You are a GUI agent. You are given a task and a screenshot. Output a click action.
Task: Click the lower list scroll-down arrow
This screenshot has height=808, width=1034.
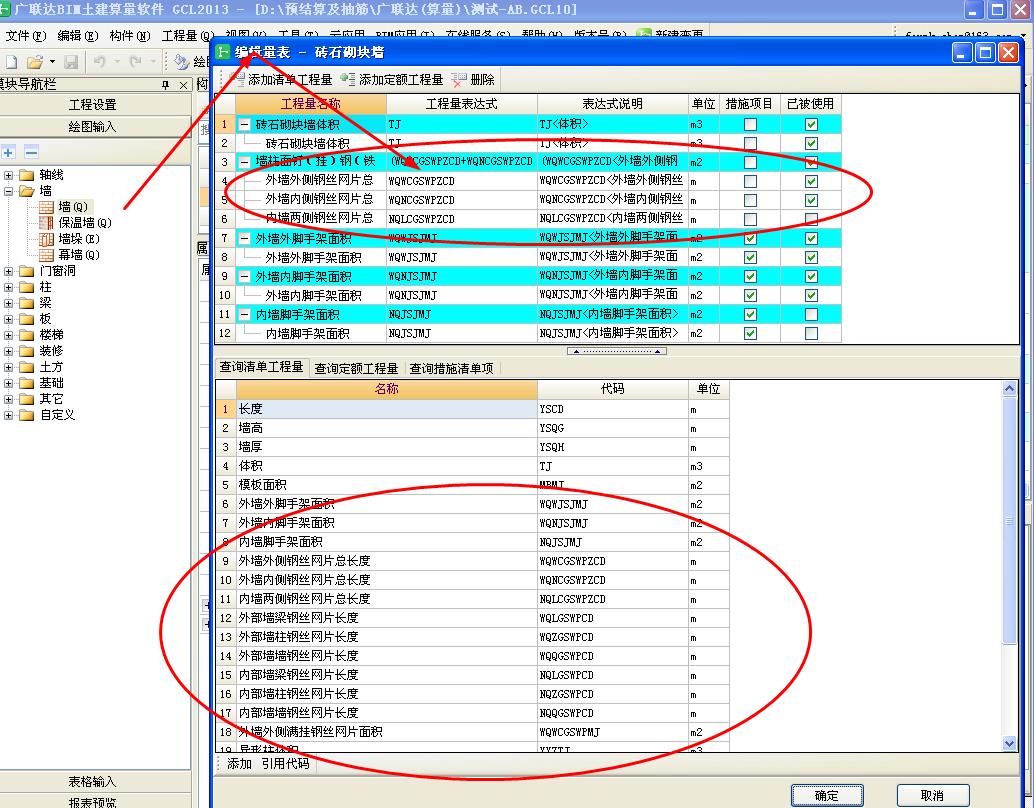[1009, 743]
